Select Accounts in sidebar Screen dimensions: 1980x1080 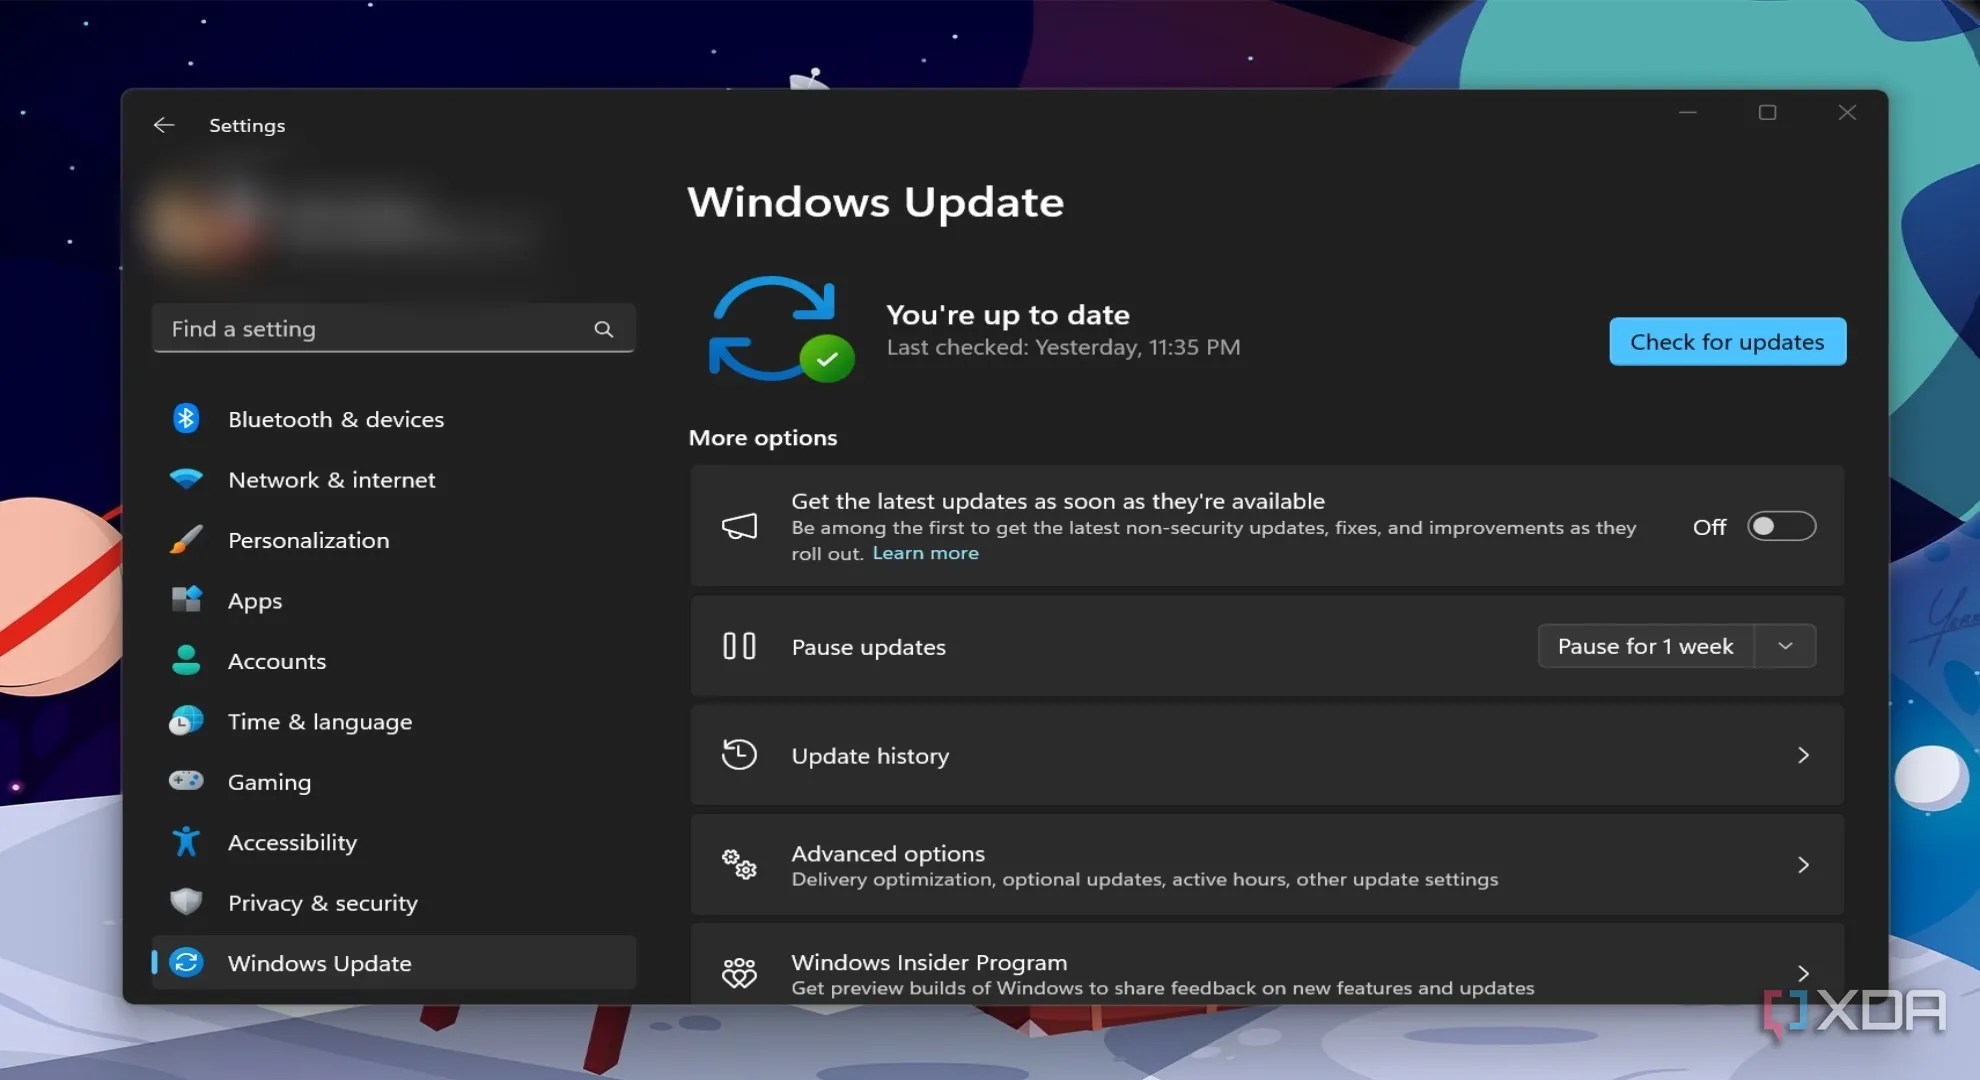coord(277,661)
